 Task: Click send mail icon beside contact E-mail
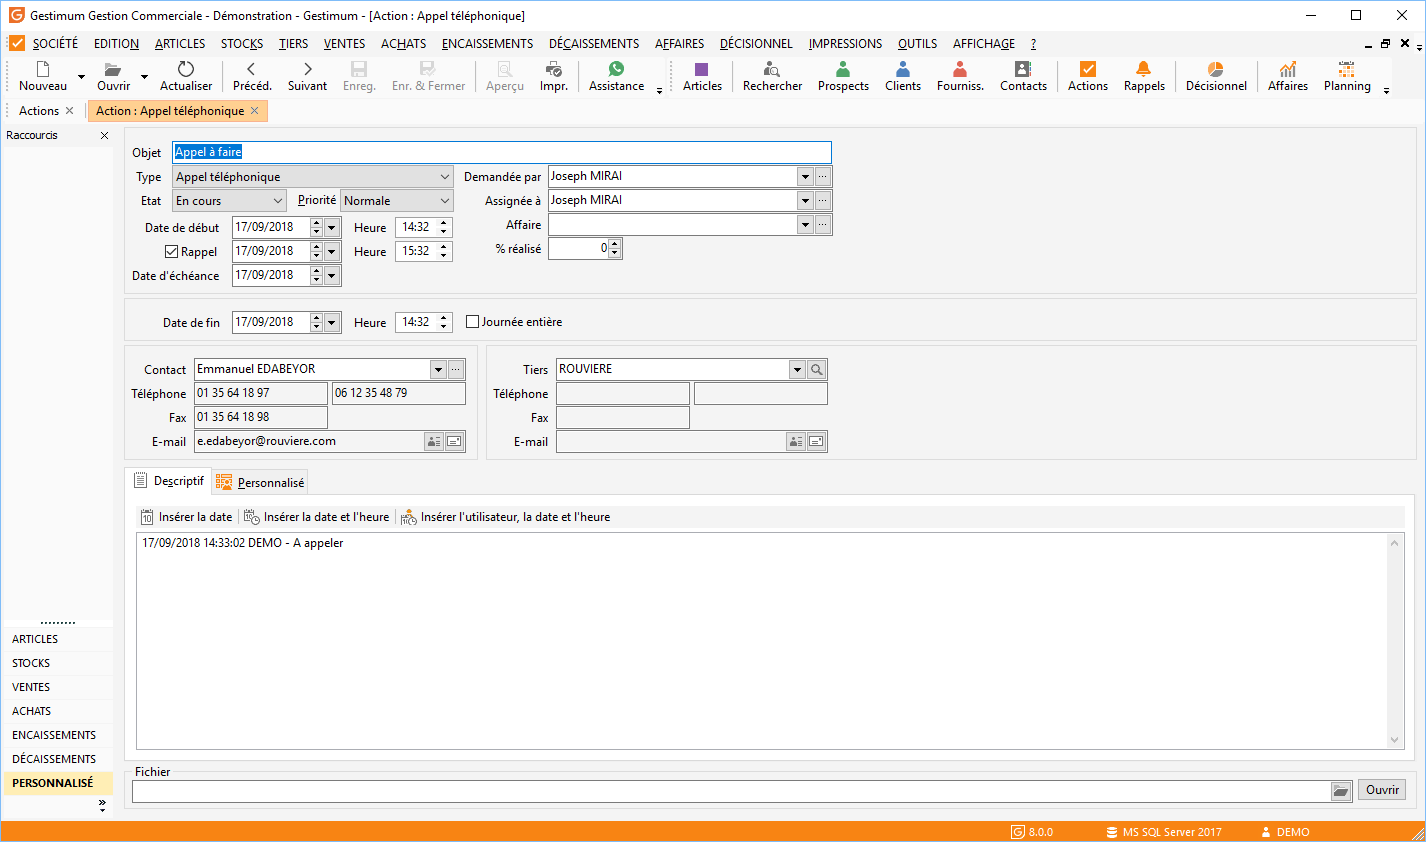454,441
